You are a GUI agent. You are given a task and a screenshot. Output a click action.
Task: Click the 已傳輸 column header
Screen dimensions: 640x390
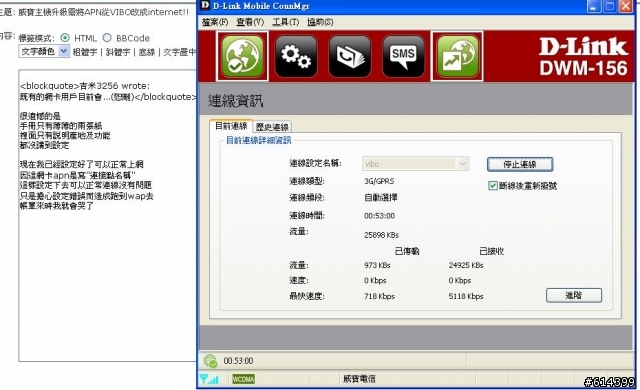[x=407, y=251]
